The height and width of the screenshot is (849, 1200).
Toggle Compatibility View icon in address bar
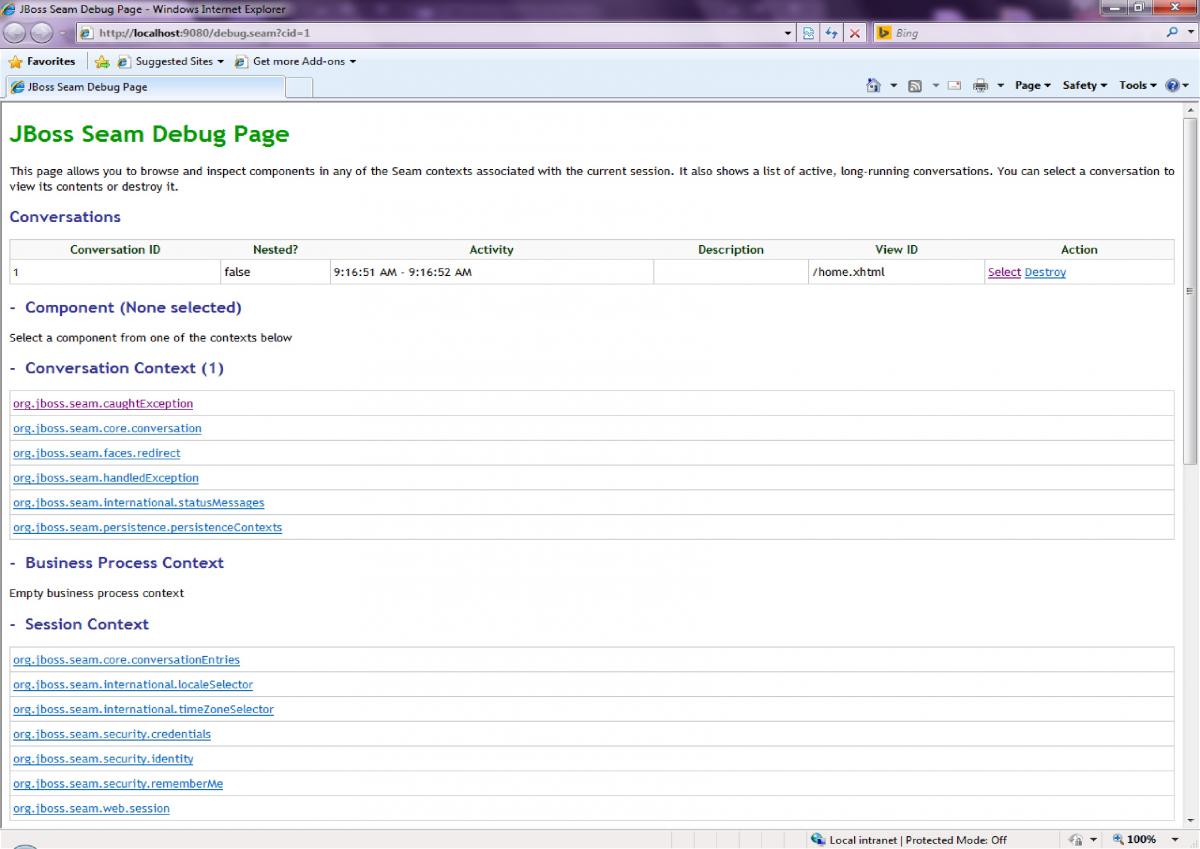pos(808,33)
